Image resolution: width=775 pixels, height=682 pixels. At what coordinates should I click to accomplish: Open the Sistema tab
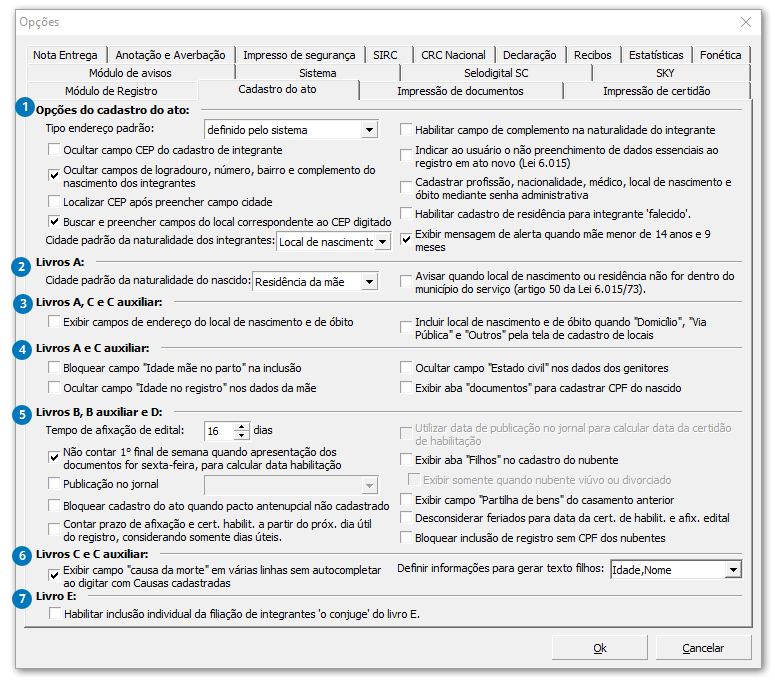click(317, 73)
